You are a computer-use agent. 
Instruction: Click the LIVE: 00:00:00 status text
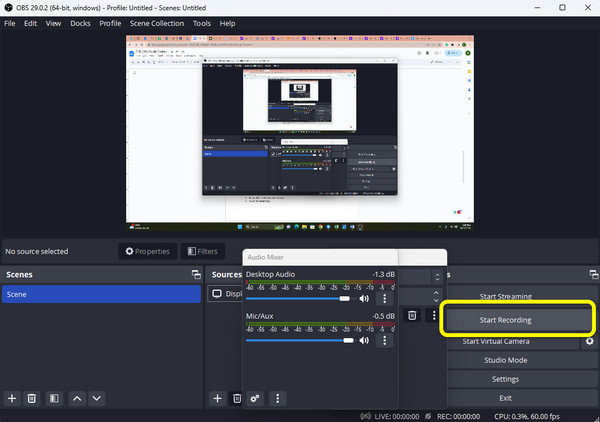coord(397,416)
